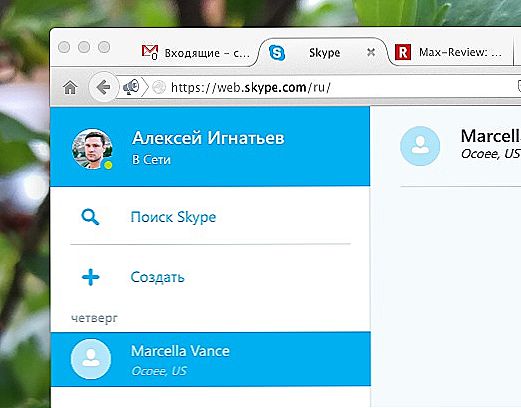Click the Skype search magnifier icon
521x408 pixels.
pos(90,217)
